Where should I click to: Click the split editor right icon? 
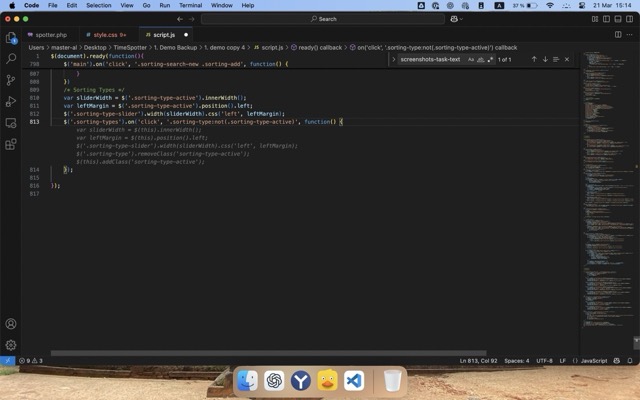[x=617, y=34]
